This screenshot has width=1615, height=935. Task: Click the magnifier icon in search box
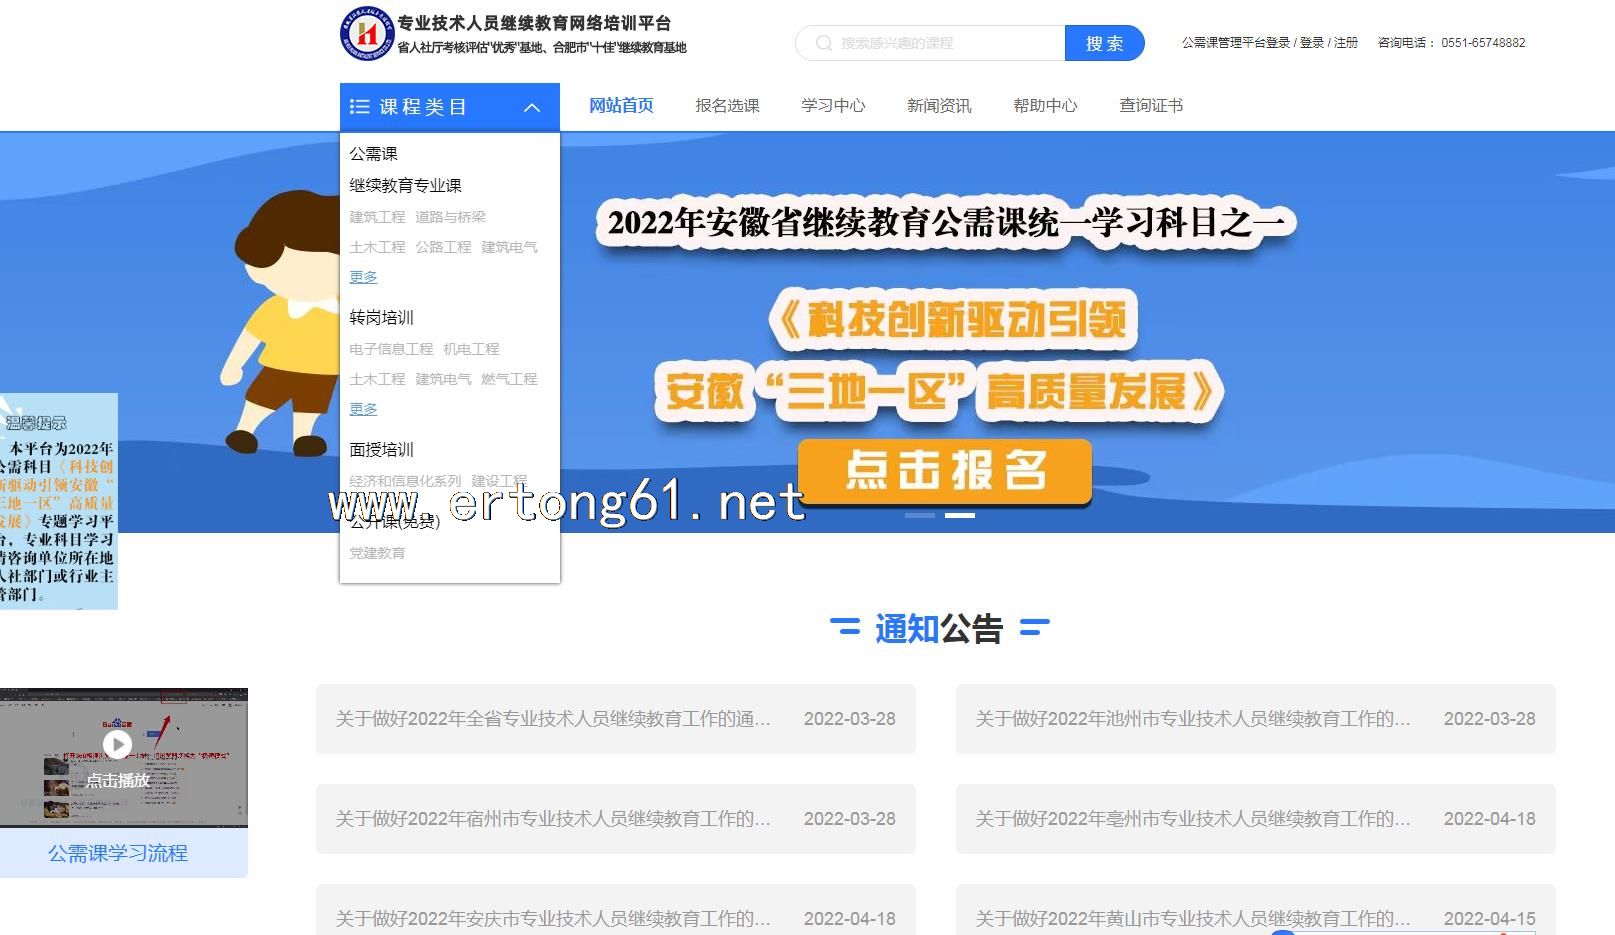coord(824,43)
